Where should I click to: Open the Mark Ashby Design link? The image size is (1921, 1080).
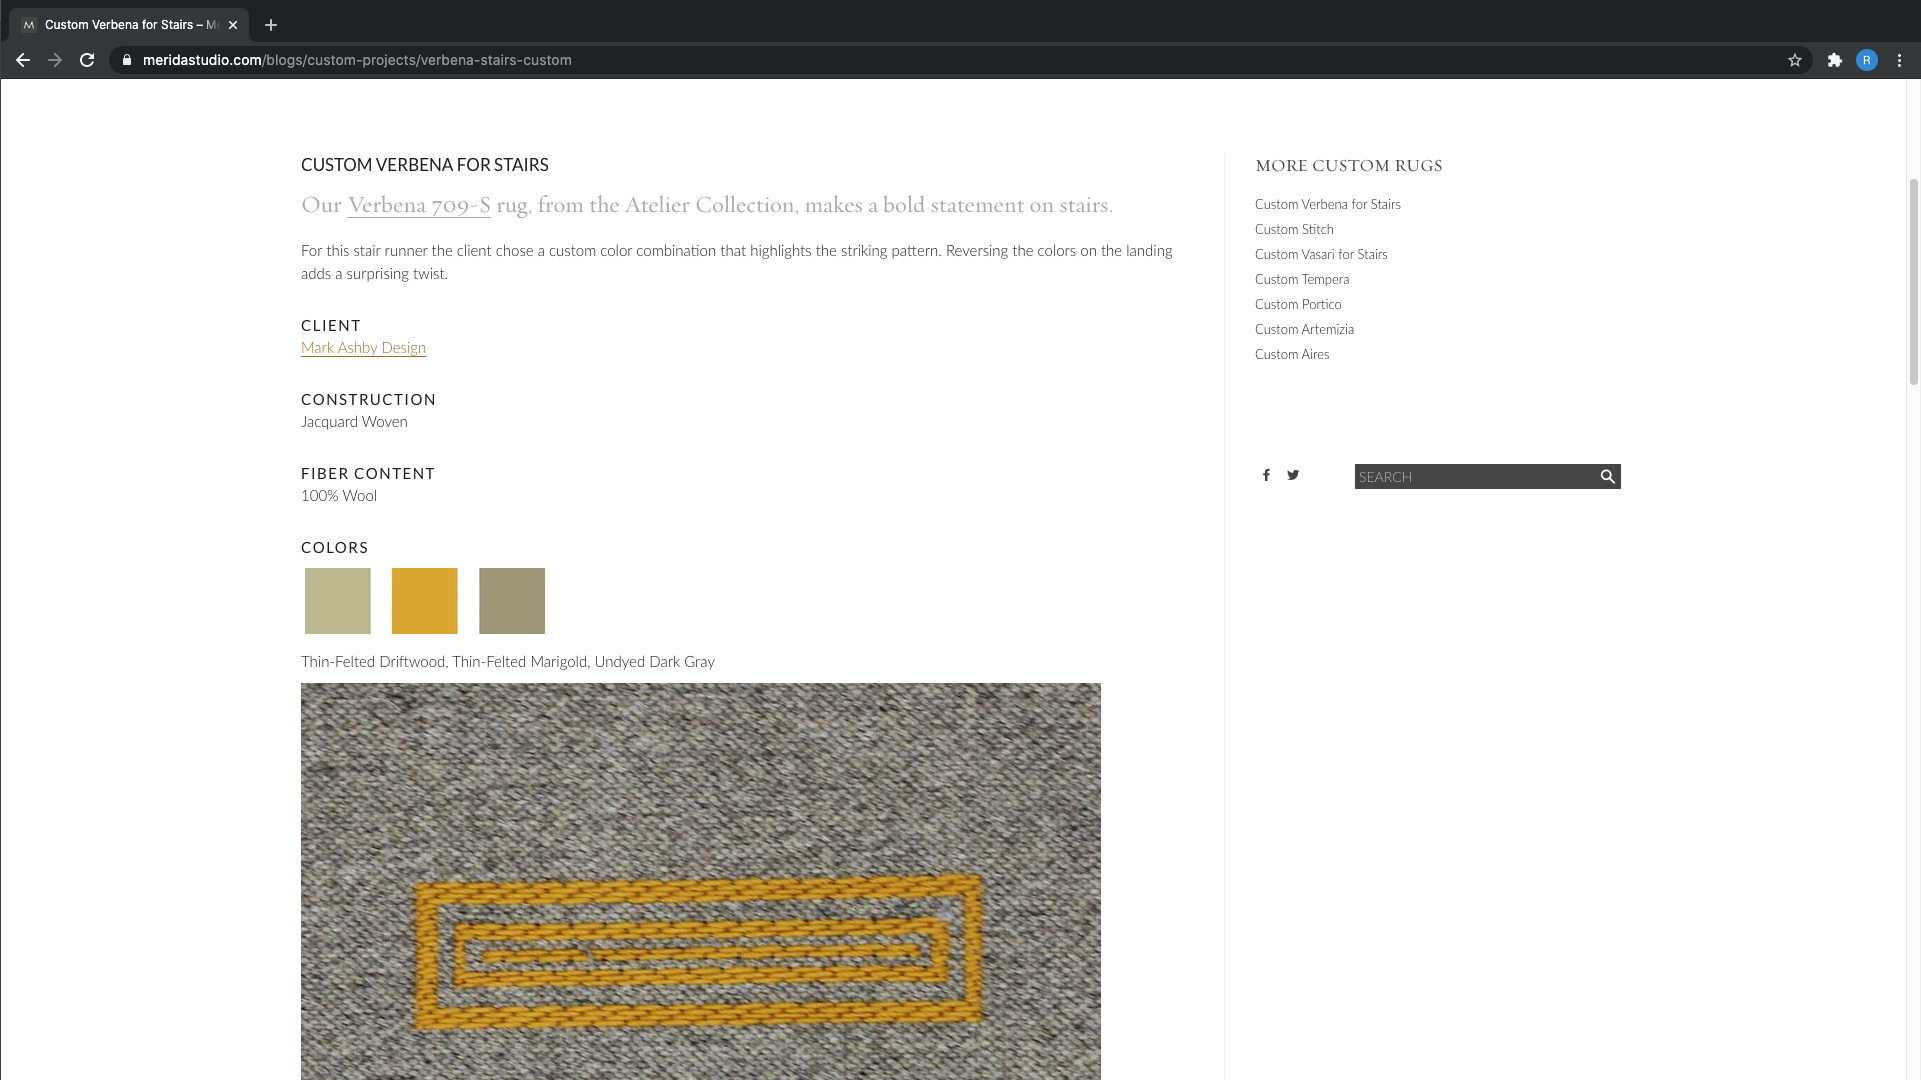(363, 348)
